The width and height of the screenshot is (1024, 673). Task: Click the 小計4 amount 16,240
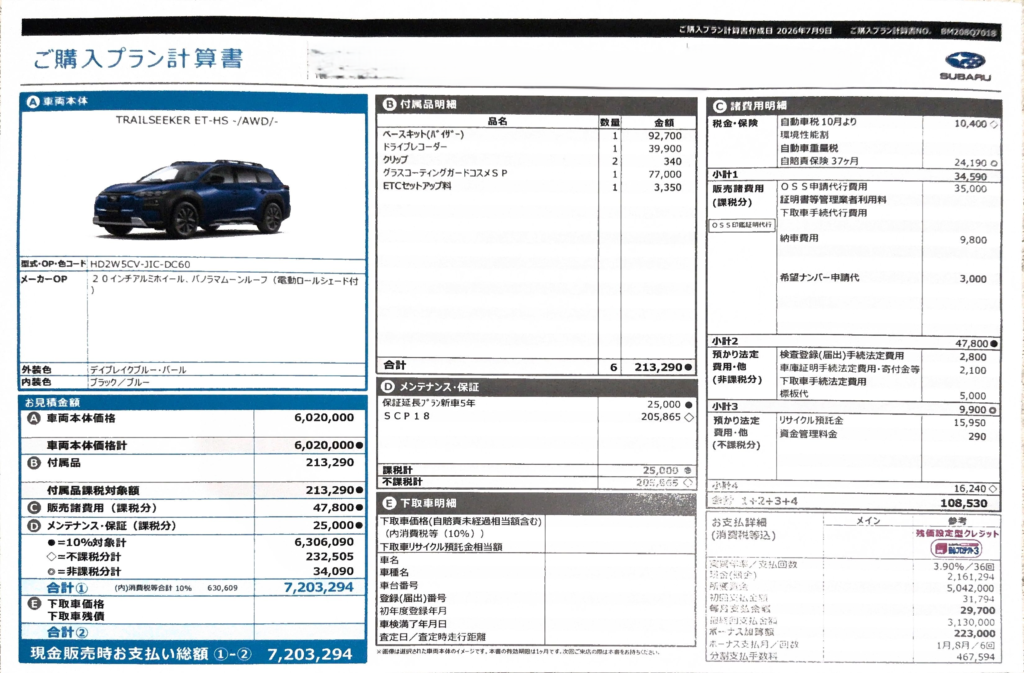coord(970,488)
